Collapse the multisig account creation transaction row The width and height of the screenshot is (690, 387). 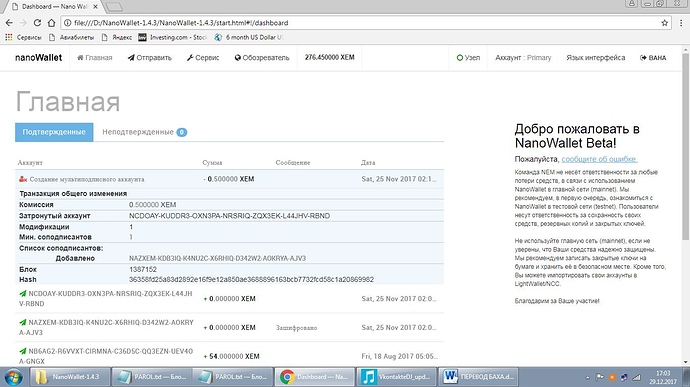[229, 179]
